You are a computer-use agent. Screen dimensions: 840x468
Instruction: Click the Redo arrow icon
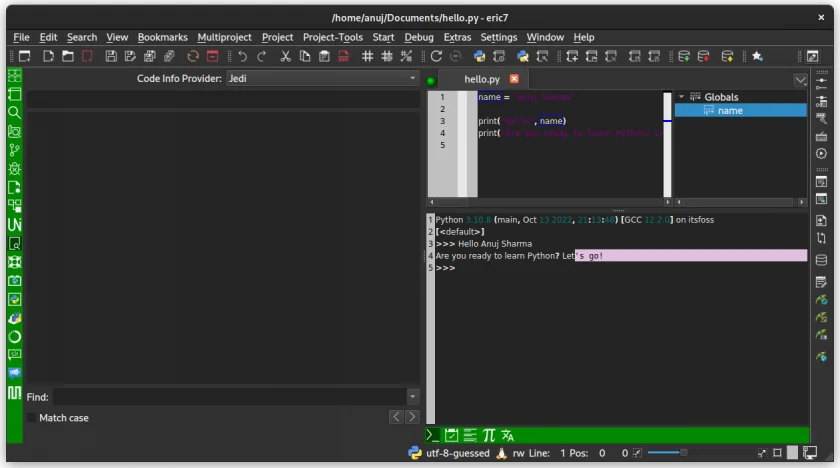(x=261, y=56)
